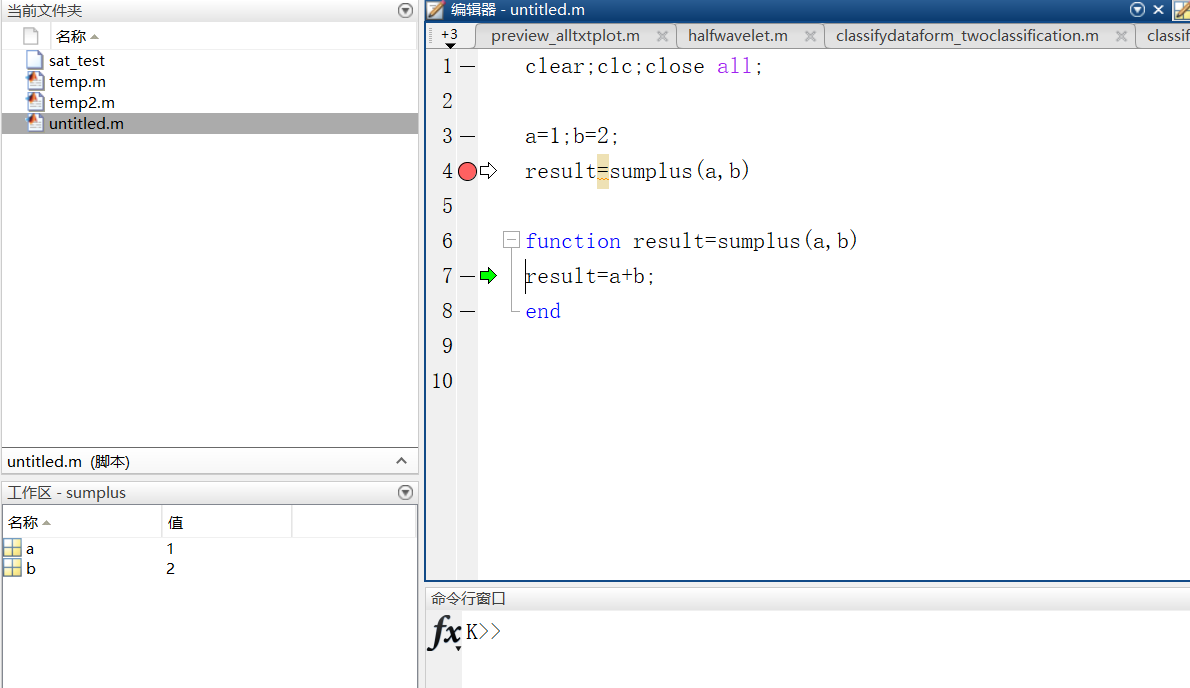
Task: Switch to classifydataform_twoclassification.m tab
Action: click(x=967, y=36)
